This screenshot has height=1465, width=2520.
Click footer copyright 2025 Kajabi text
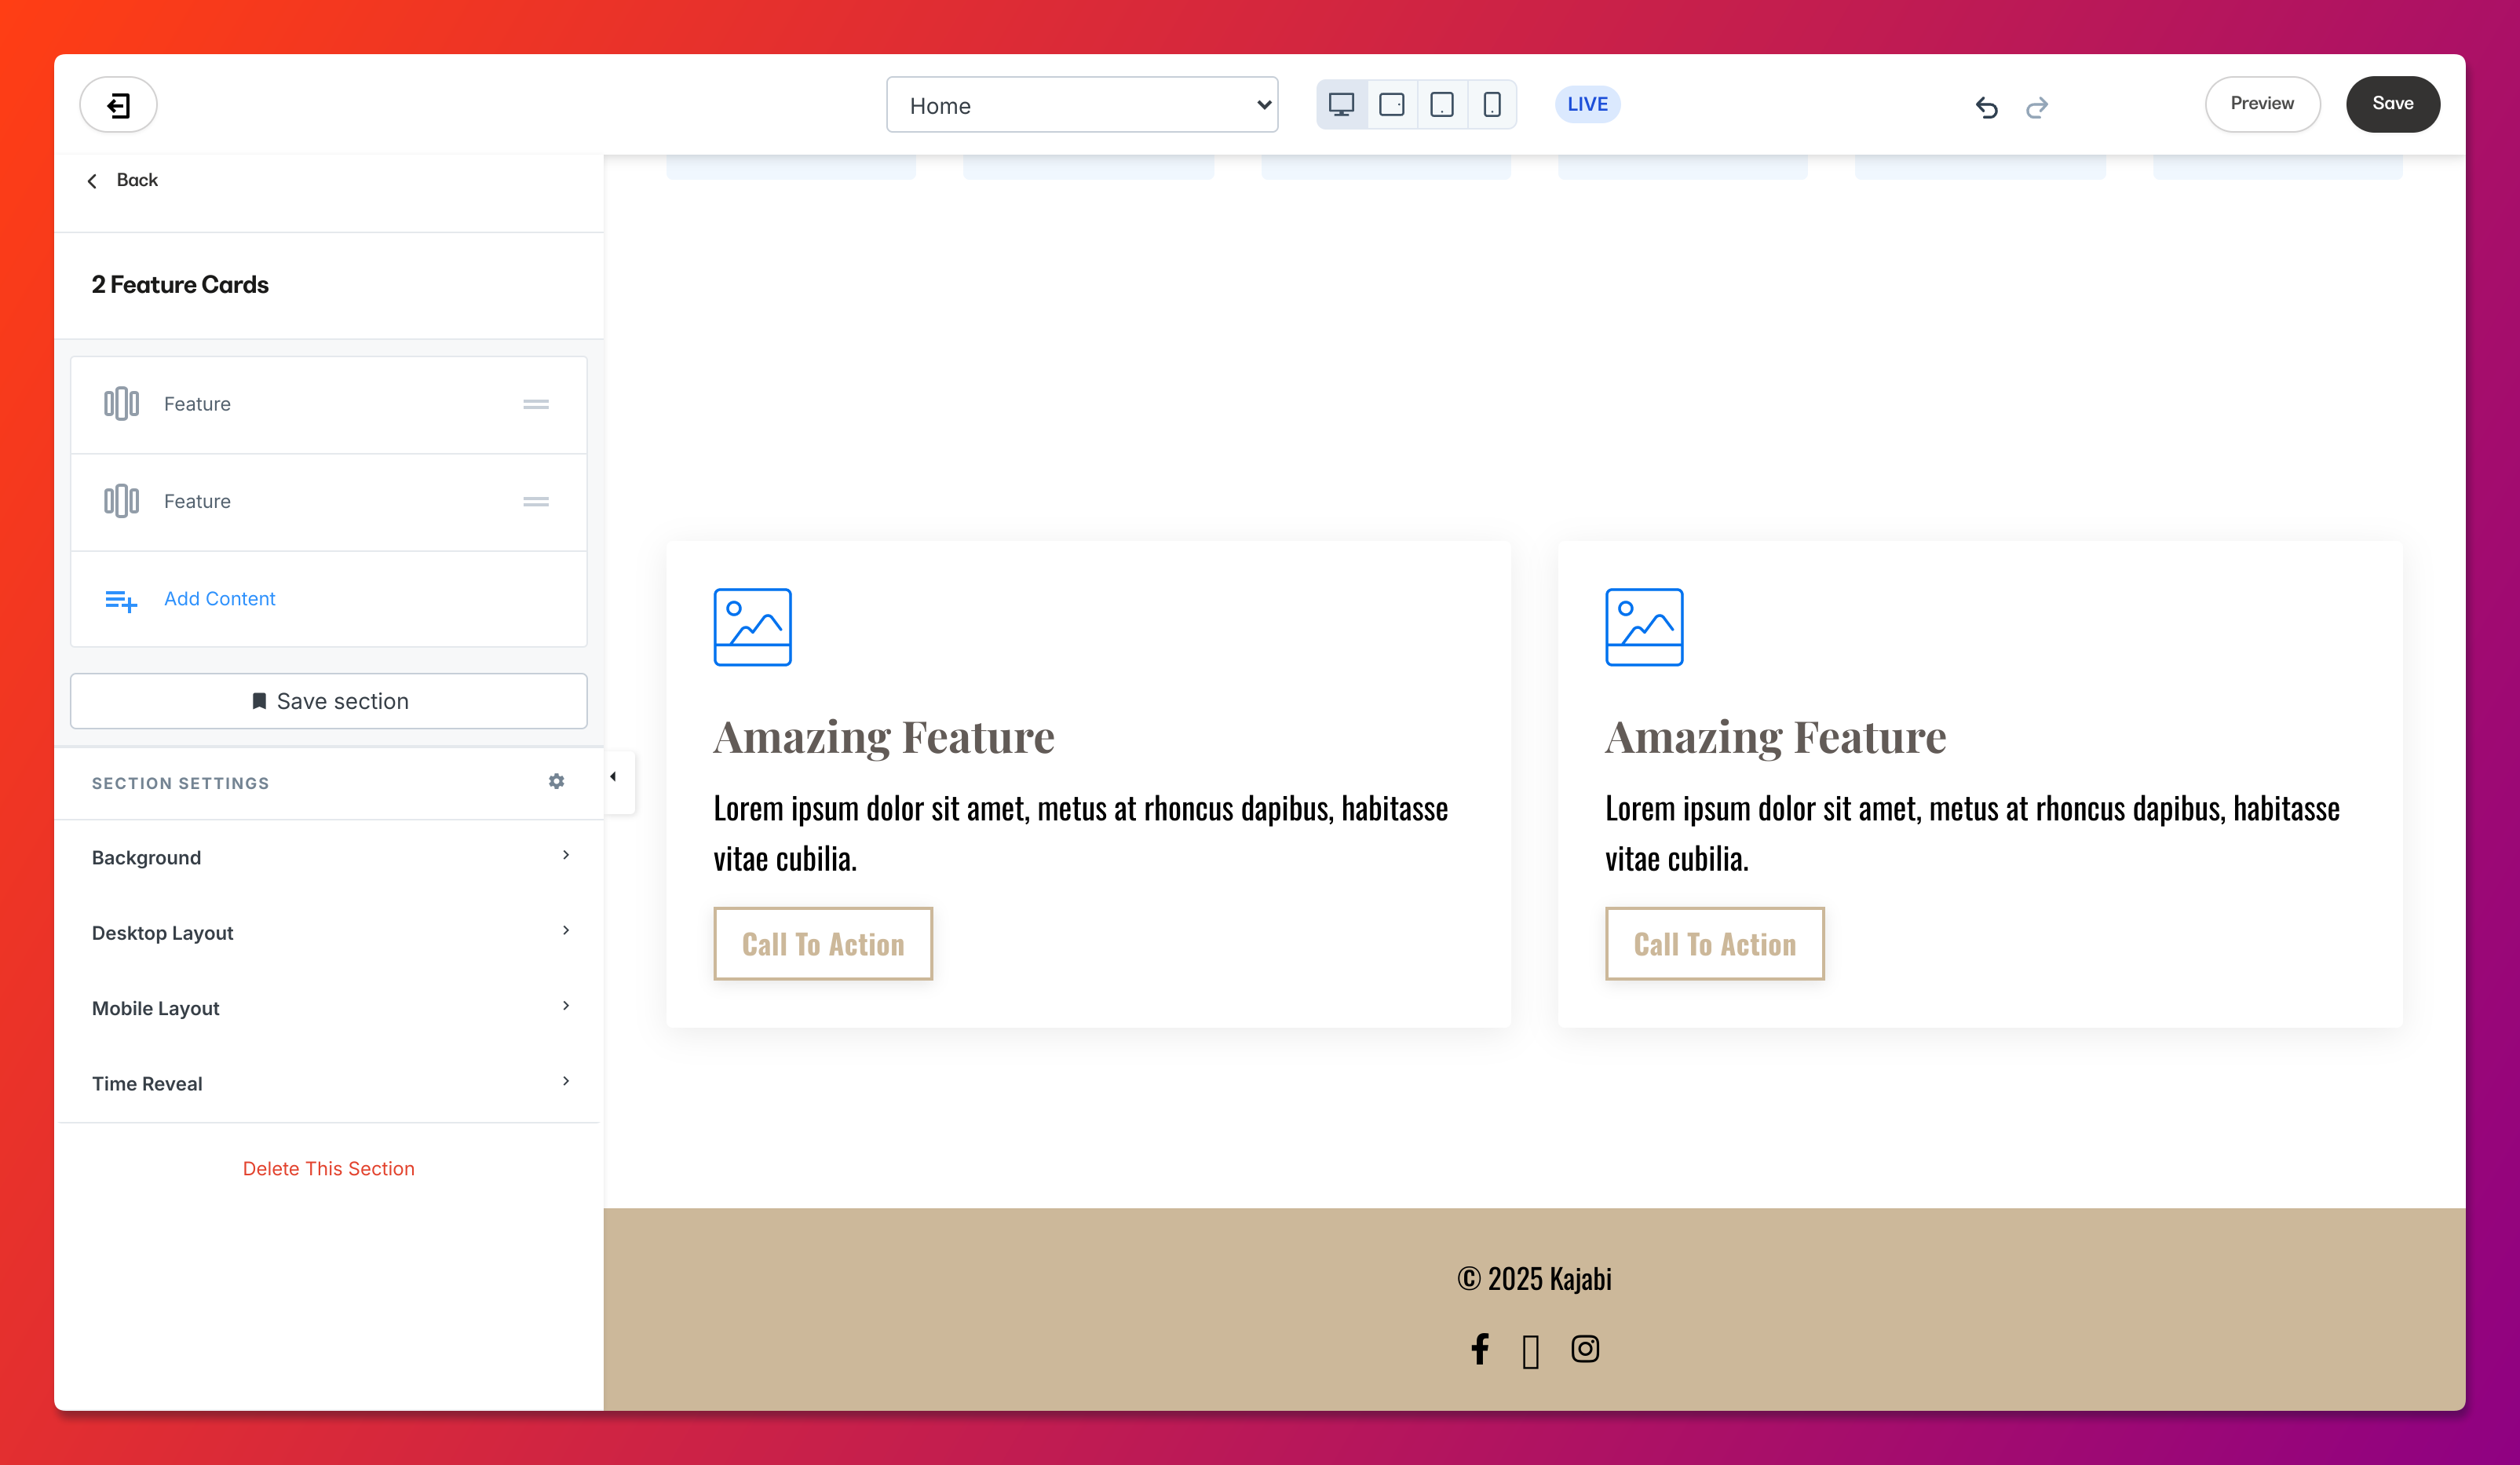pyautogui.click(x=1534, y=1279)
